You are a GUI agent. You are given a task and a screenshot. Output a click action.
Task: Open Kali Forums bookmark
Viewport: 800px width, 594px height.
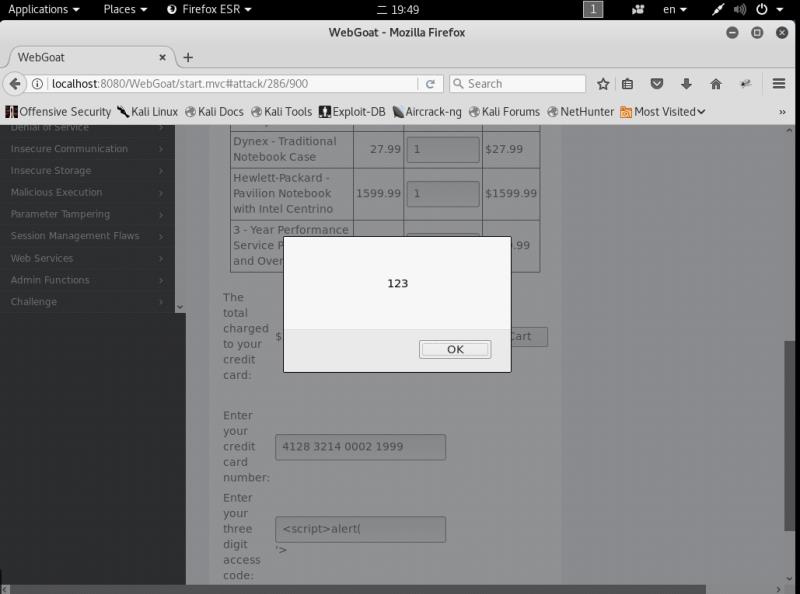pos(504,112)
